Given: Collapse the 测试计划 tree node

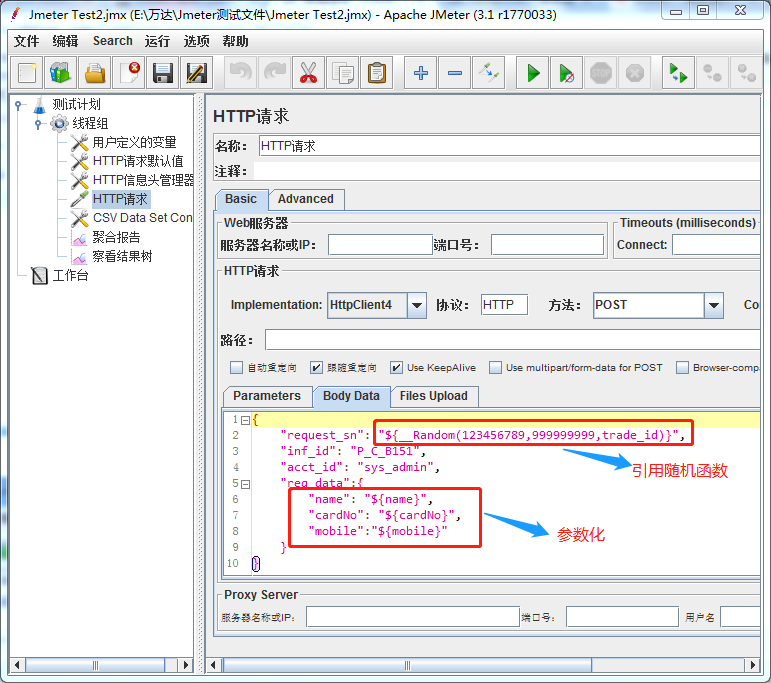Looking at the screenshot, I should (x=18, y=105).
